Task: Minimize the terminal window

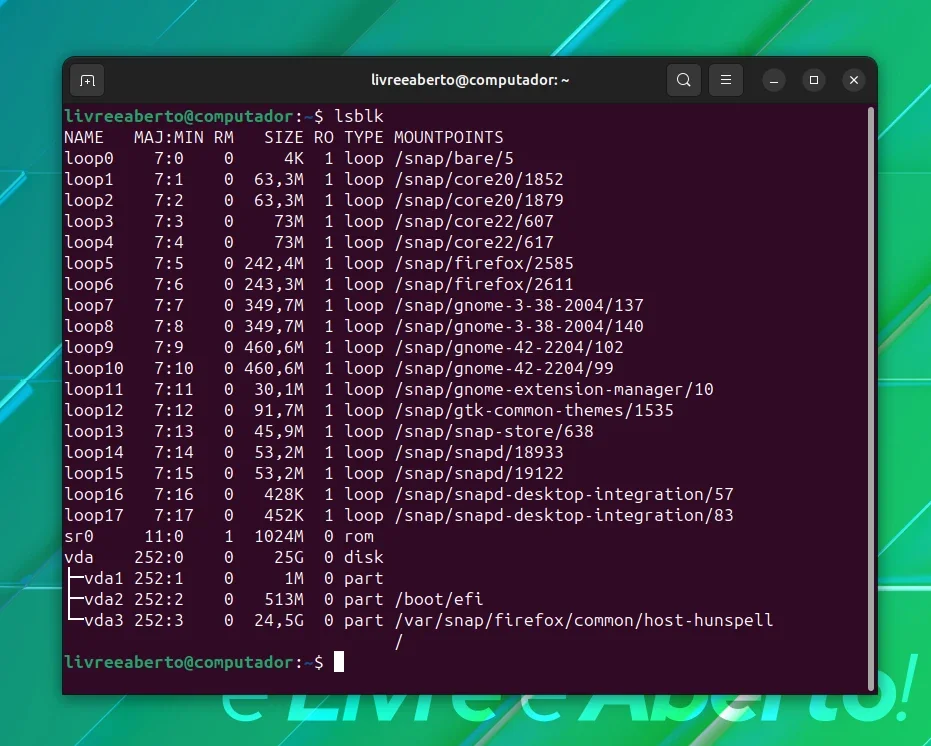Action: [x=774, y=80]
